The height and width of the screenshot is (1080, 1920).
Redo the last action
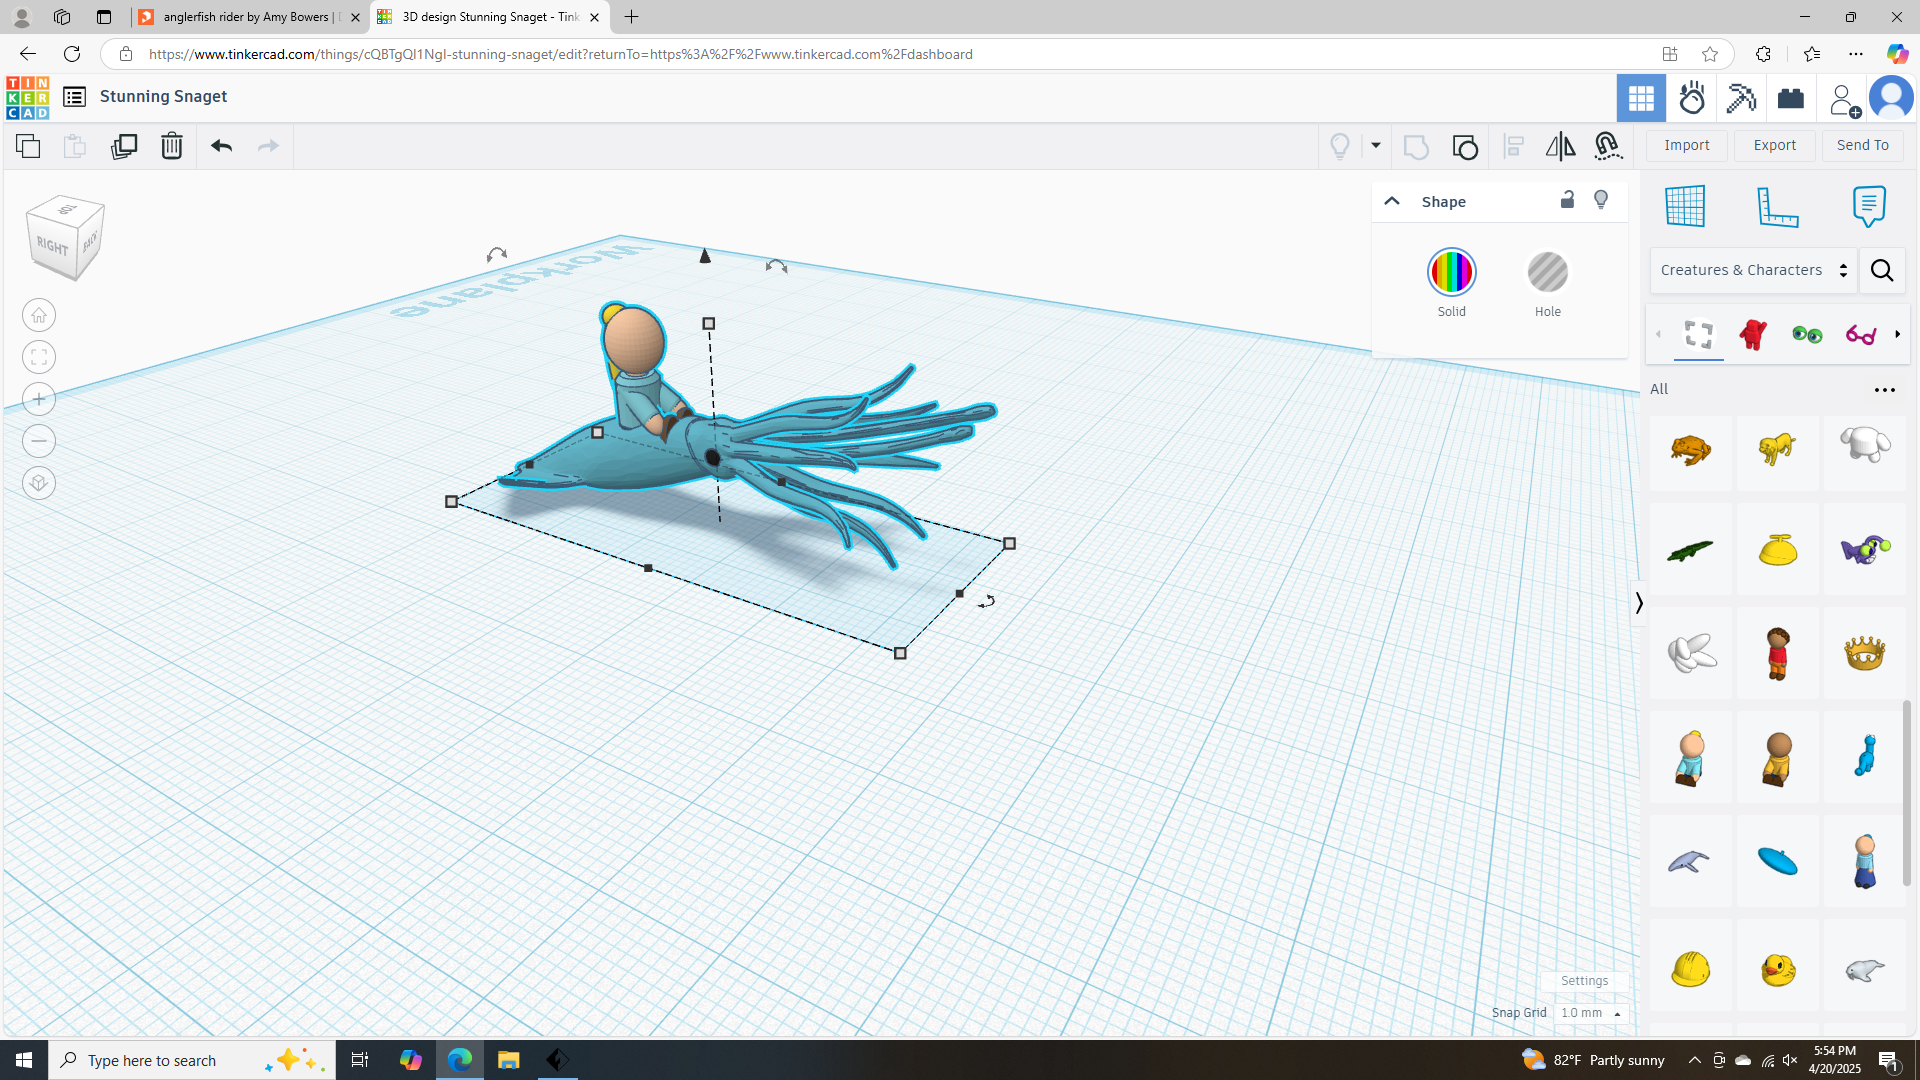coord(268,146)
